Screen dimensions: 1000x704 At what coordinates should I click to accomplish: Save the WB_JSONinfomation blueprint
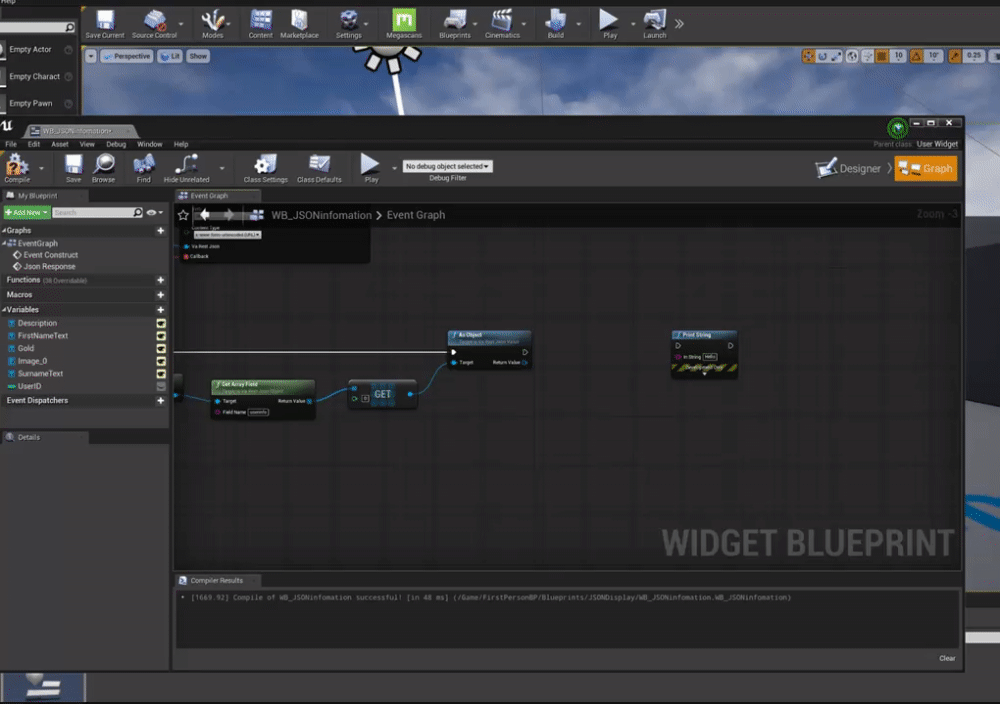[73, 168]
